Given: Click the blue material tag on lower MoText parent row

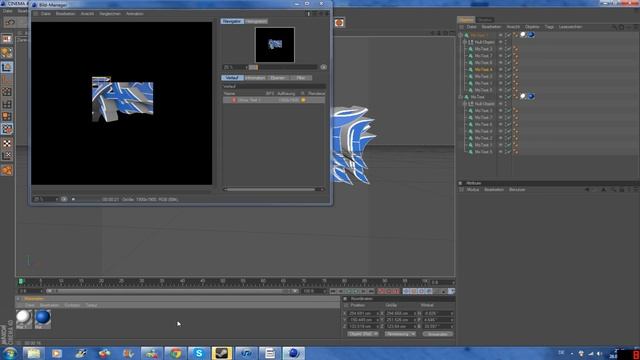Looking at the screenshot, I should (x=531, y=97).
